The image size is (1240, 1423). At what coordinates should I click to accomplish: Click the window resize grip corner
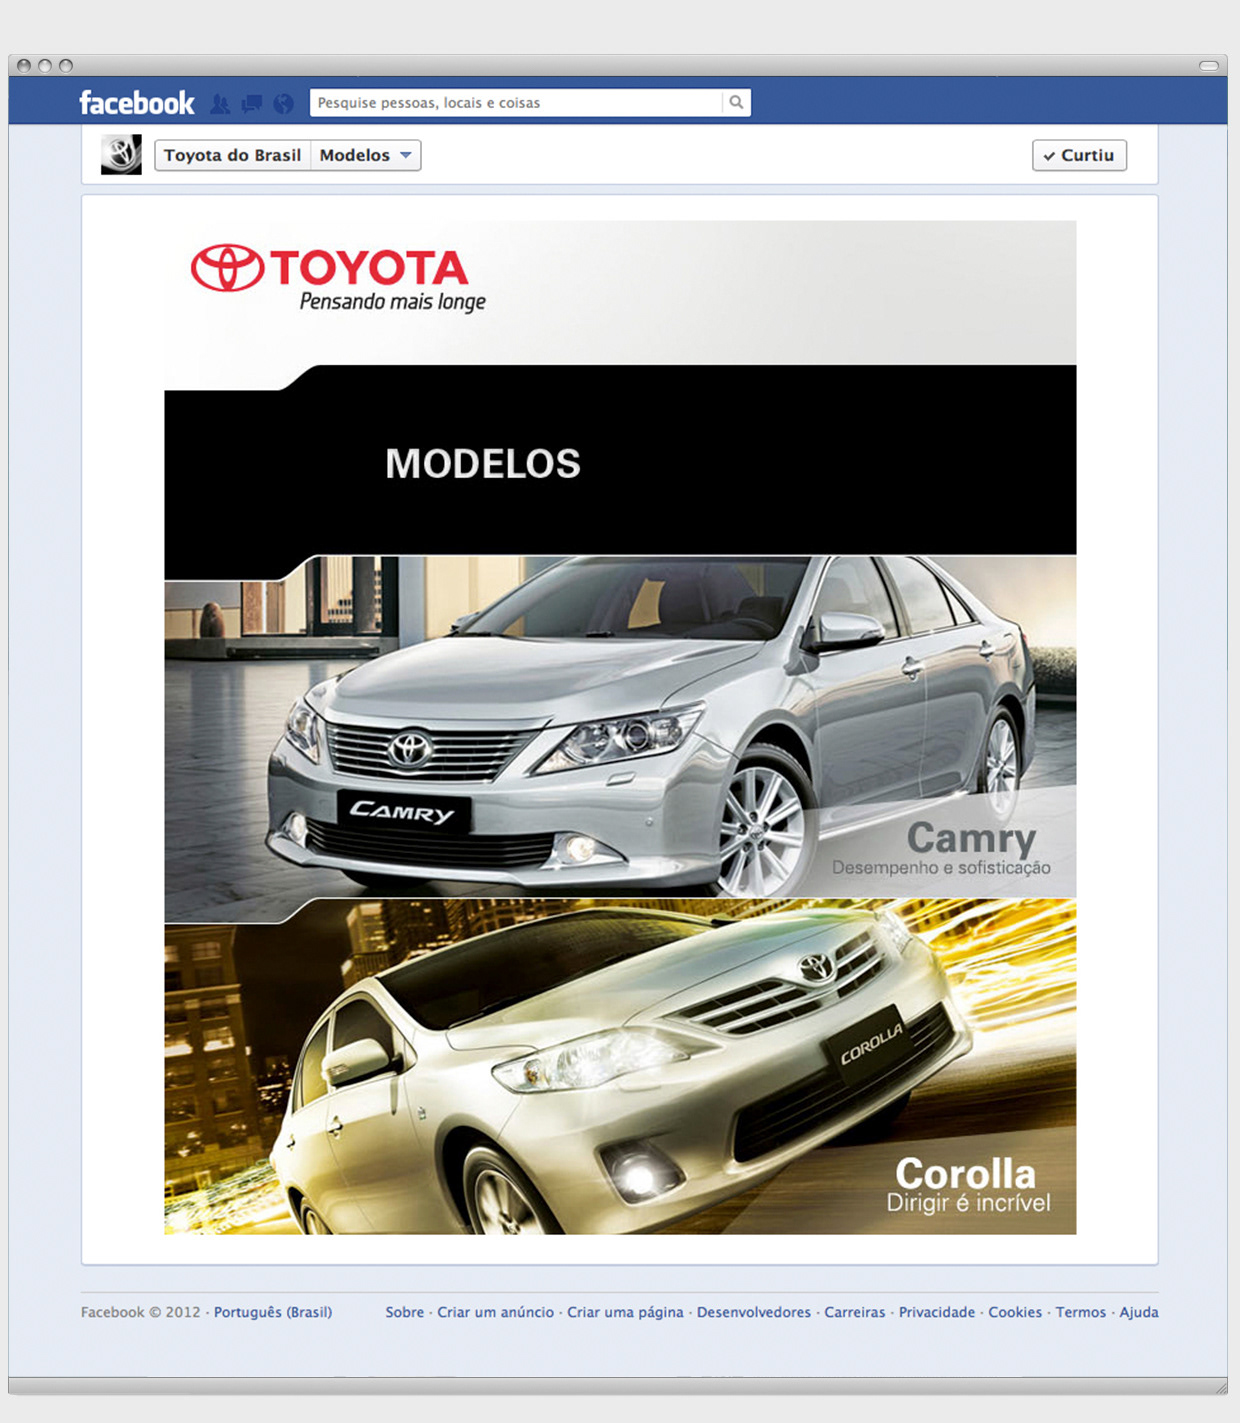(1220, 1387)
